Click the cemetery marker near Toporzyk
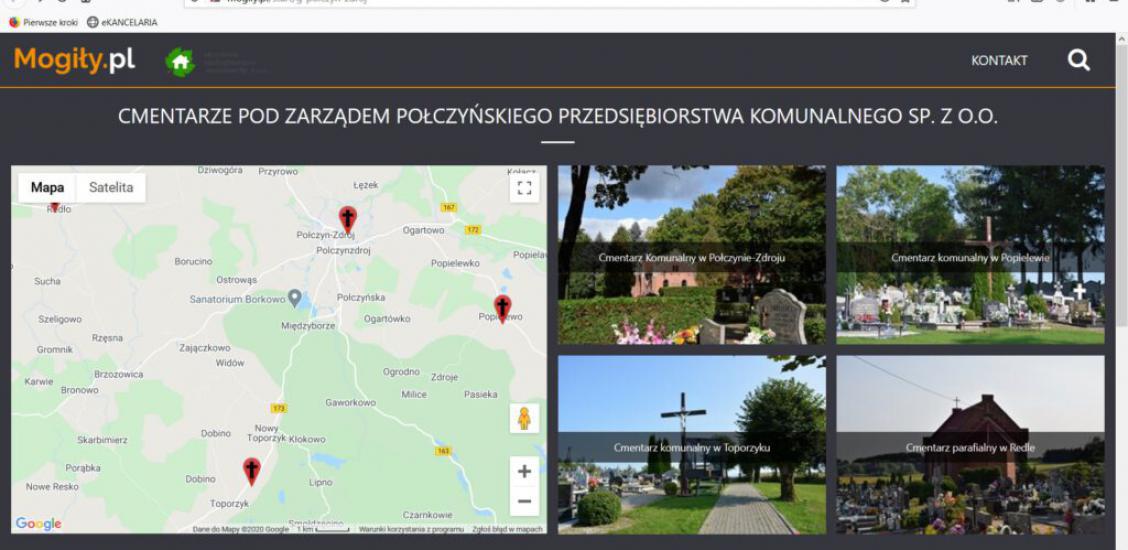1128x550 pixels. [x=252, y=470]
